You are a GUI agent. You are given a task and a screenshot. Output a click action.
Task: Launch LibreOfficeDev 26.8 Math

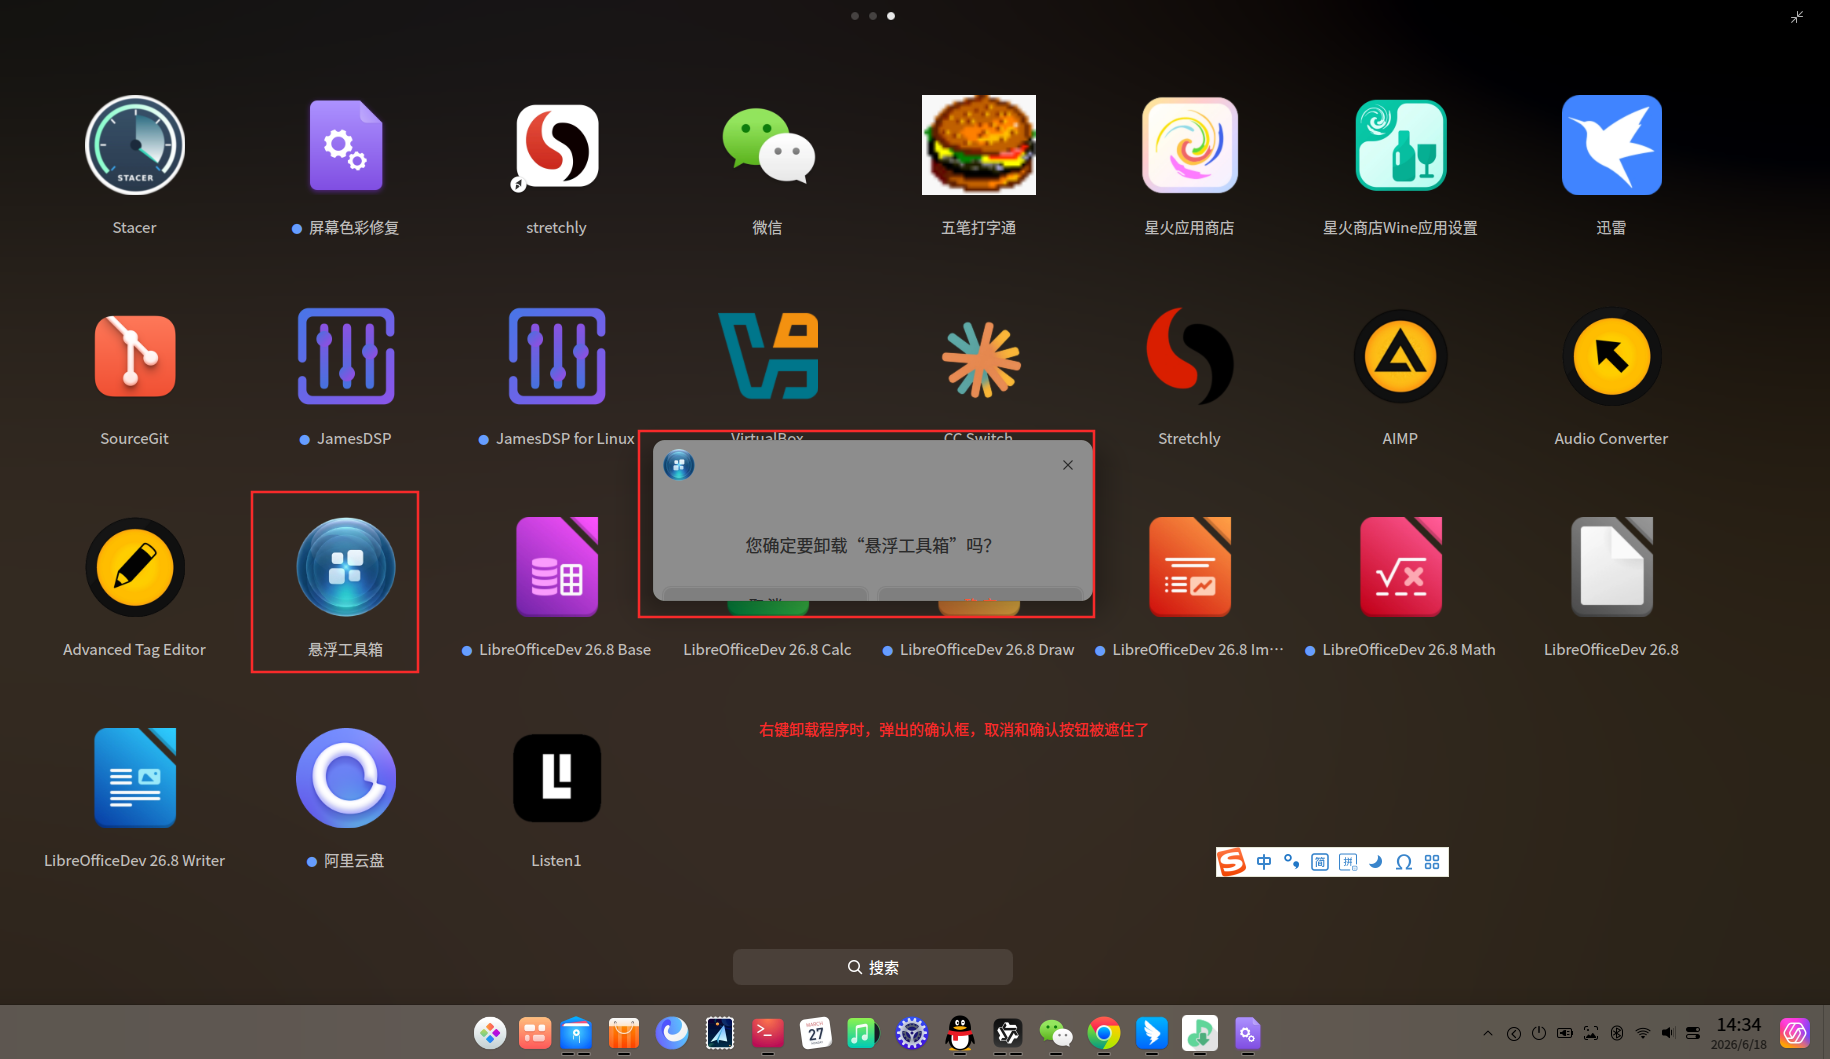tap(1401, 567)
